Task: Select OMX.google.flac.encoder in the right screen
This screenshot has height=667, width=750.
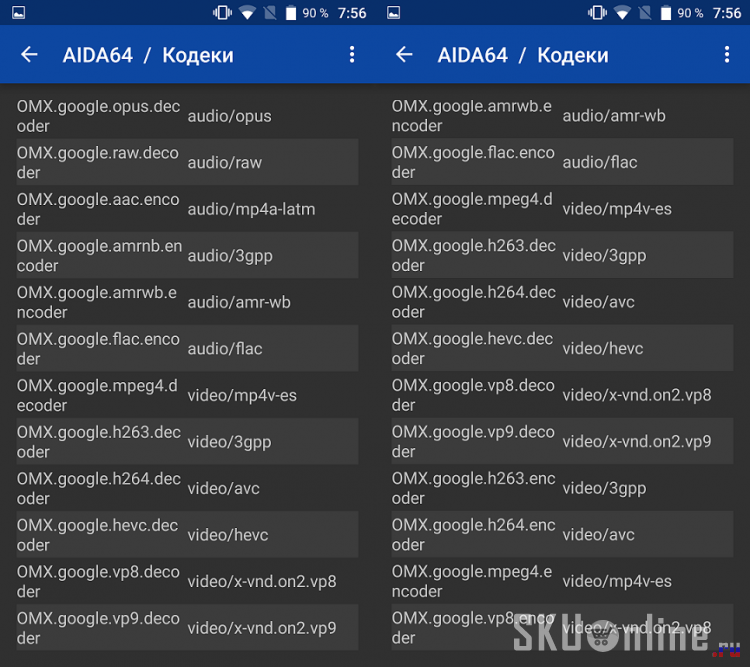Action: [x=562, y=162]
